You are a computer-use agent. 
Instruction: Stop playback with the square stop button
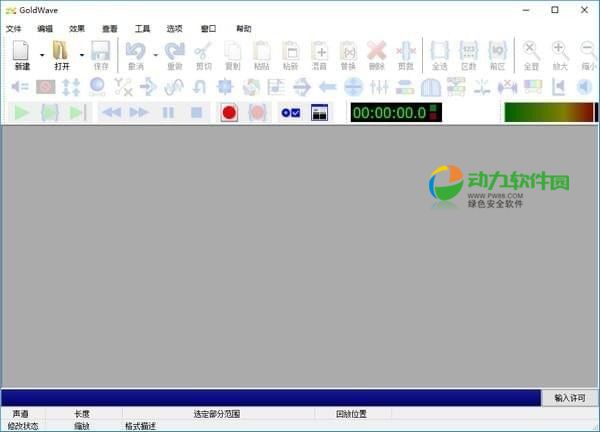point(197,112)
